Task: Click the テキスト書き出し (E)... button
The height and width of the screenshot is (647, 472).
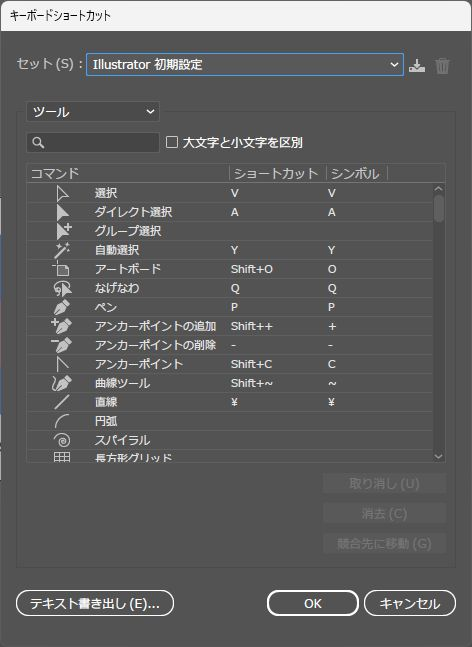Action: tap(95, 603)
